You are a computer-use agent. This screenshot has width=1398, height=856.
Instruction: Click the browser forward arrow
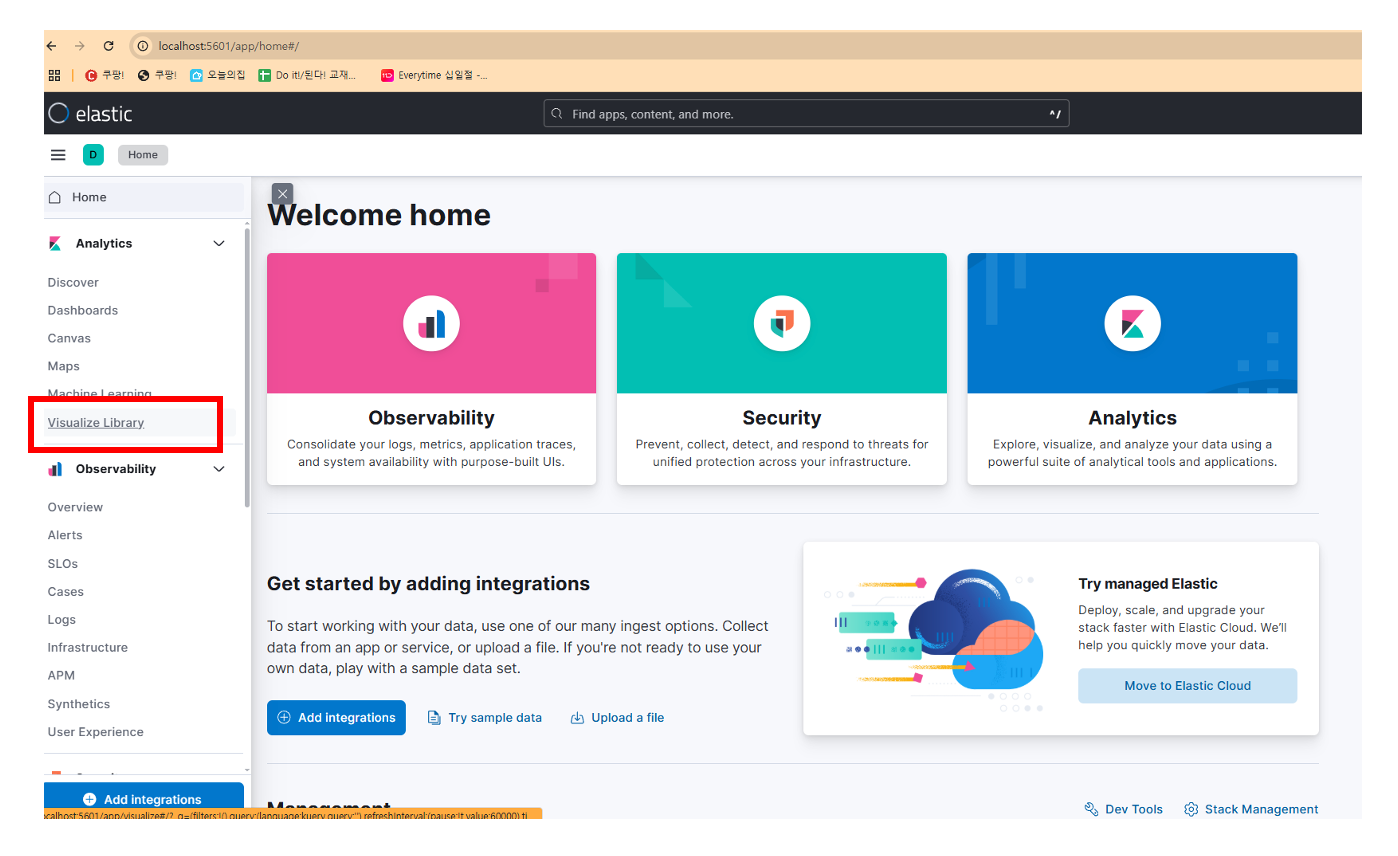(80, 46)
